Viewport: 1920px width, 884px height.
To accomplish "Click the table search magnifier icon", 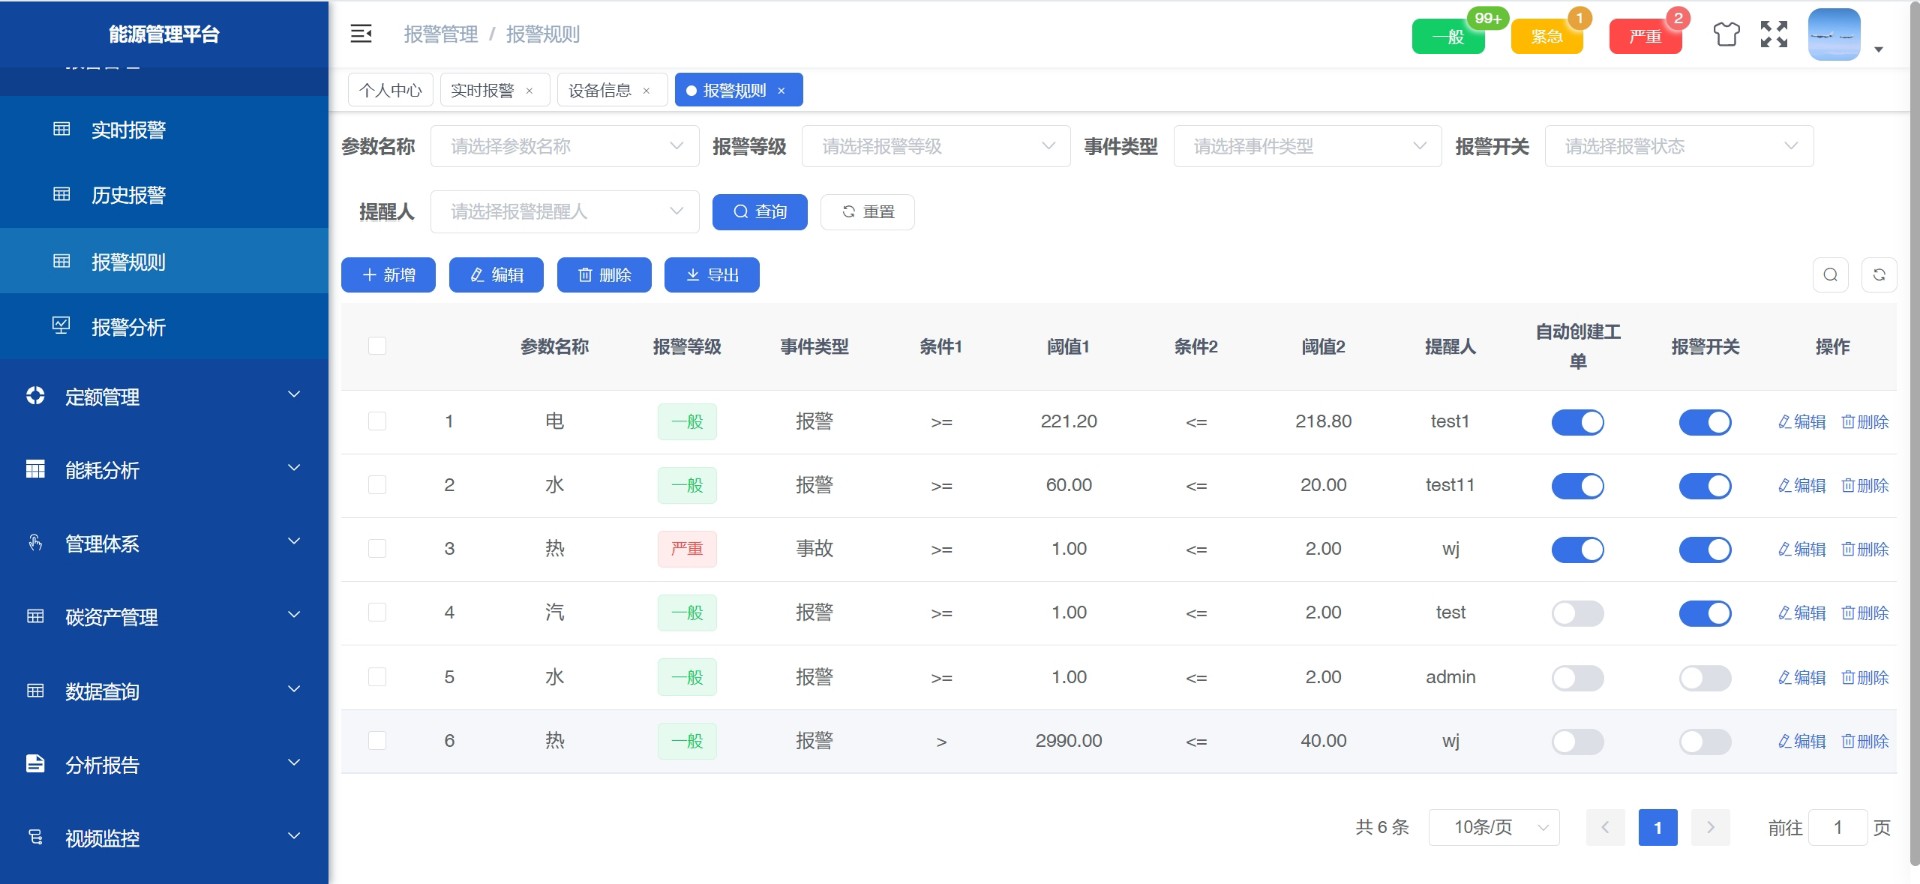I will [1830, 275].
